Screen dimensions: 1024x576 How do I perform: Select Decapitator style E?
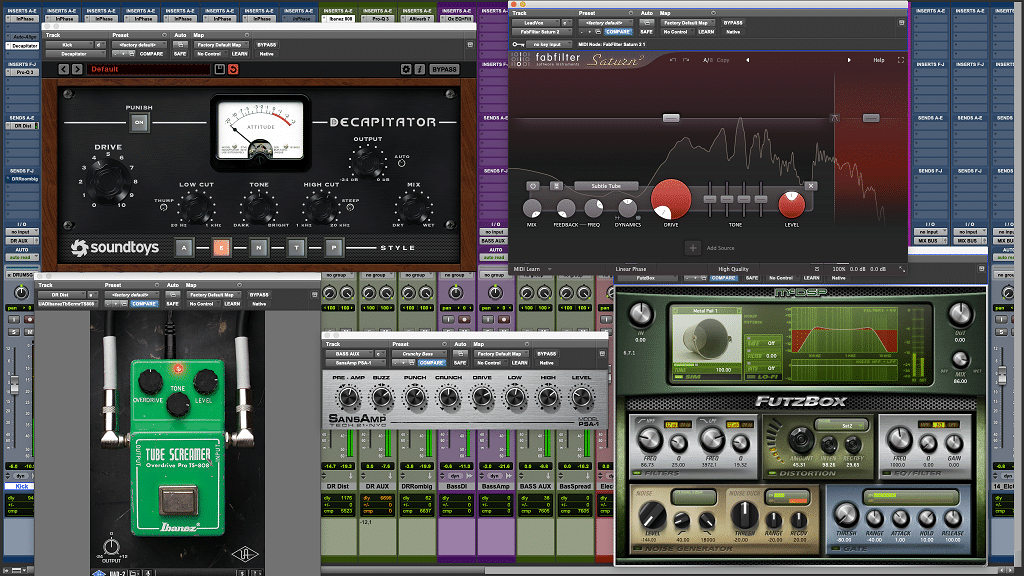click(221, 248)
